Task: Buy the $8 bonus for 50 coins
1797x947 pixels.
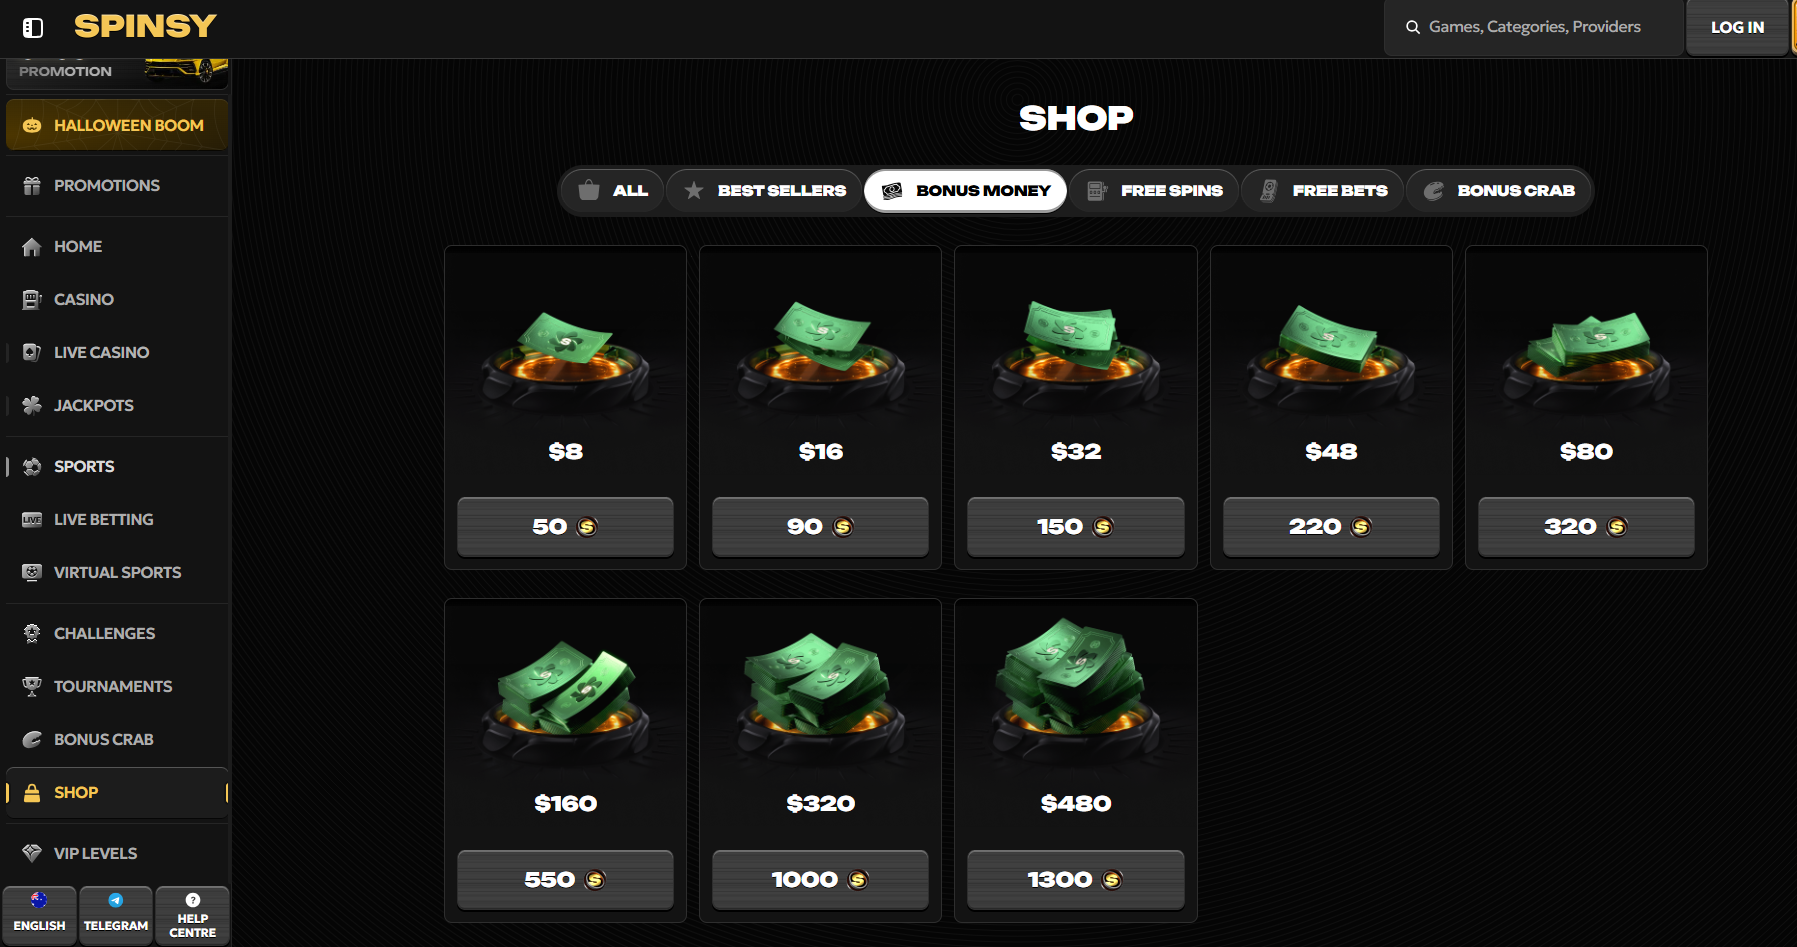Action: point(565,526)
